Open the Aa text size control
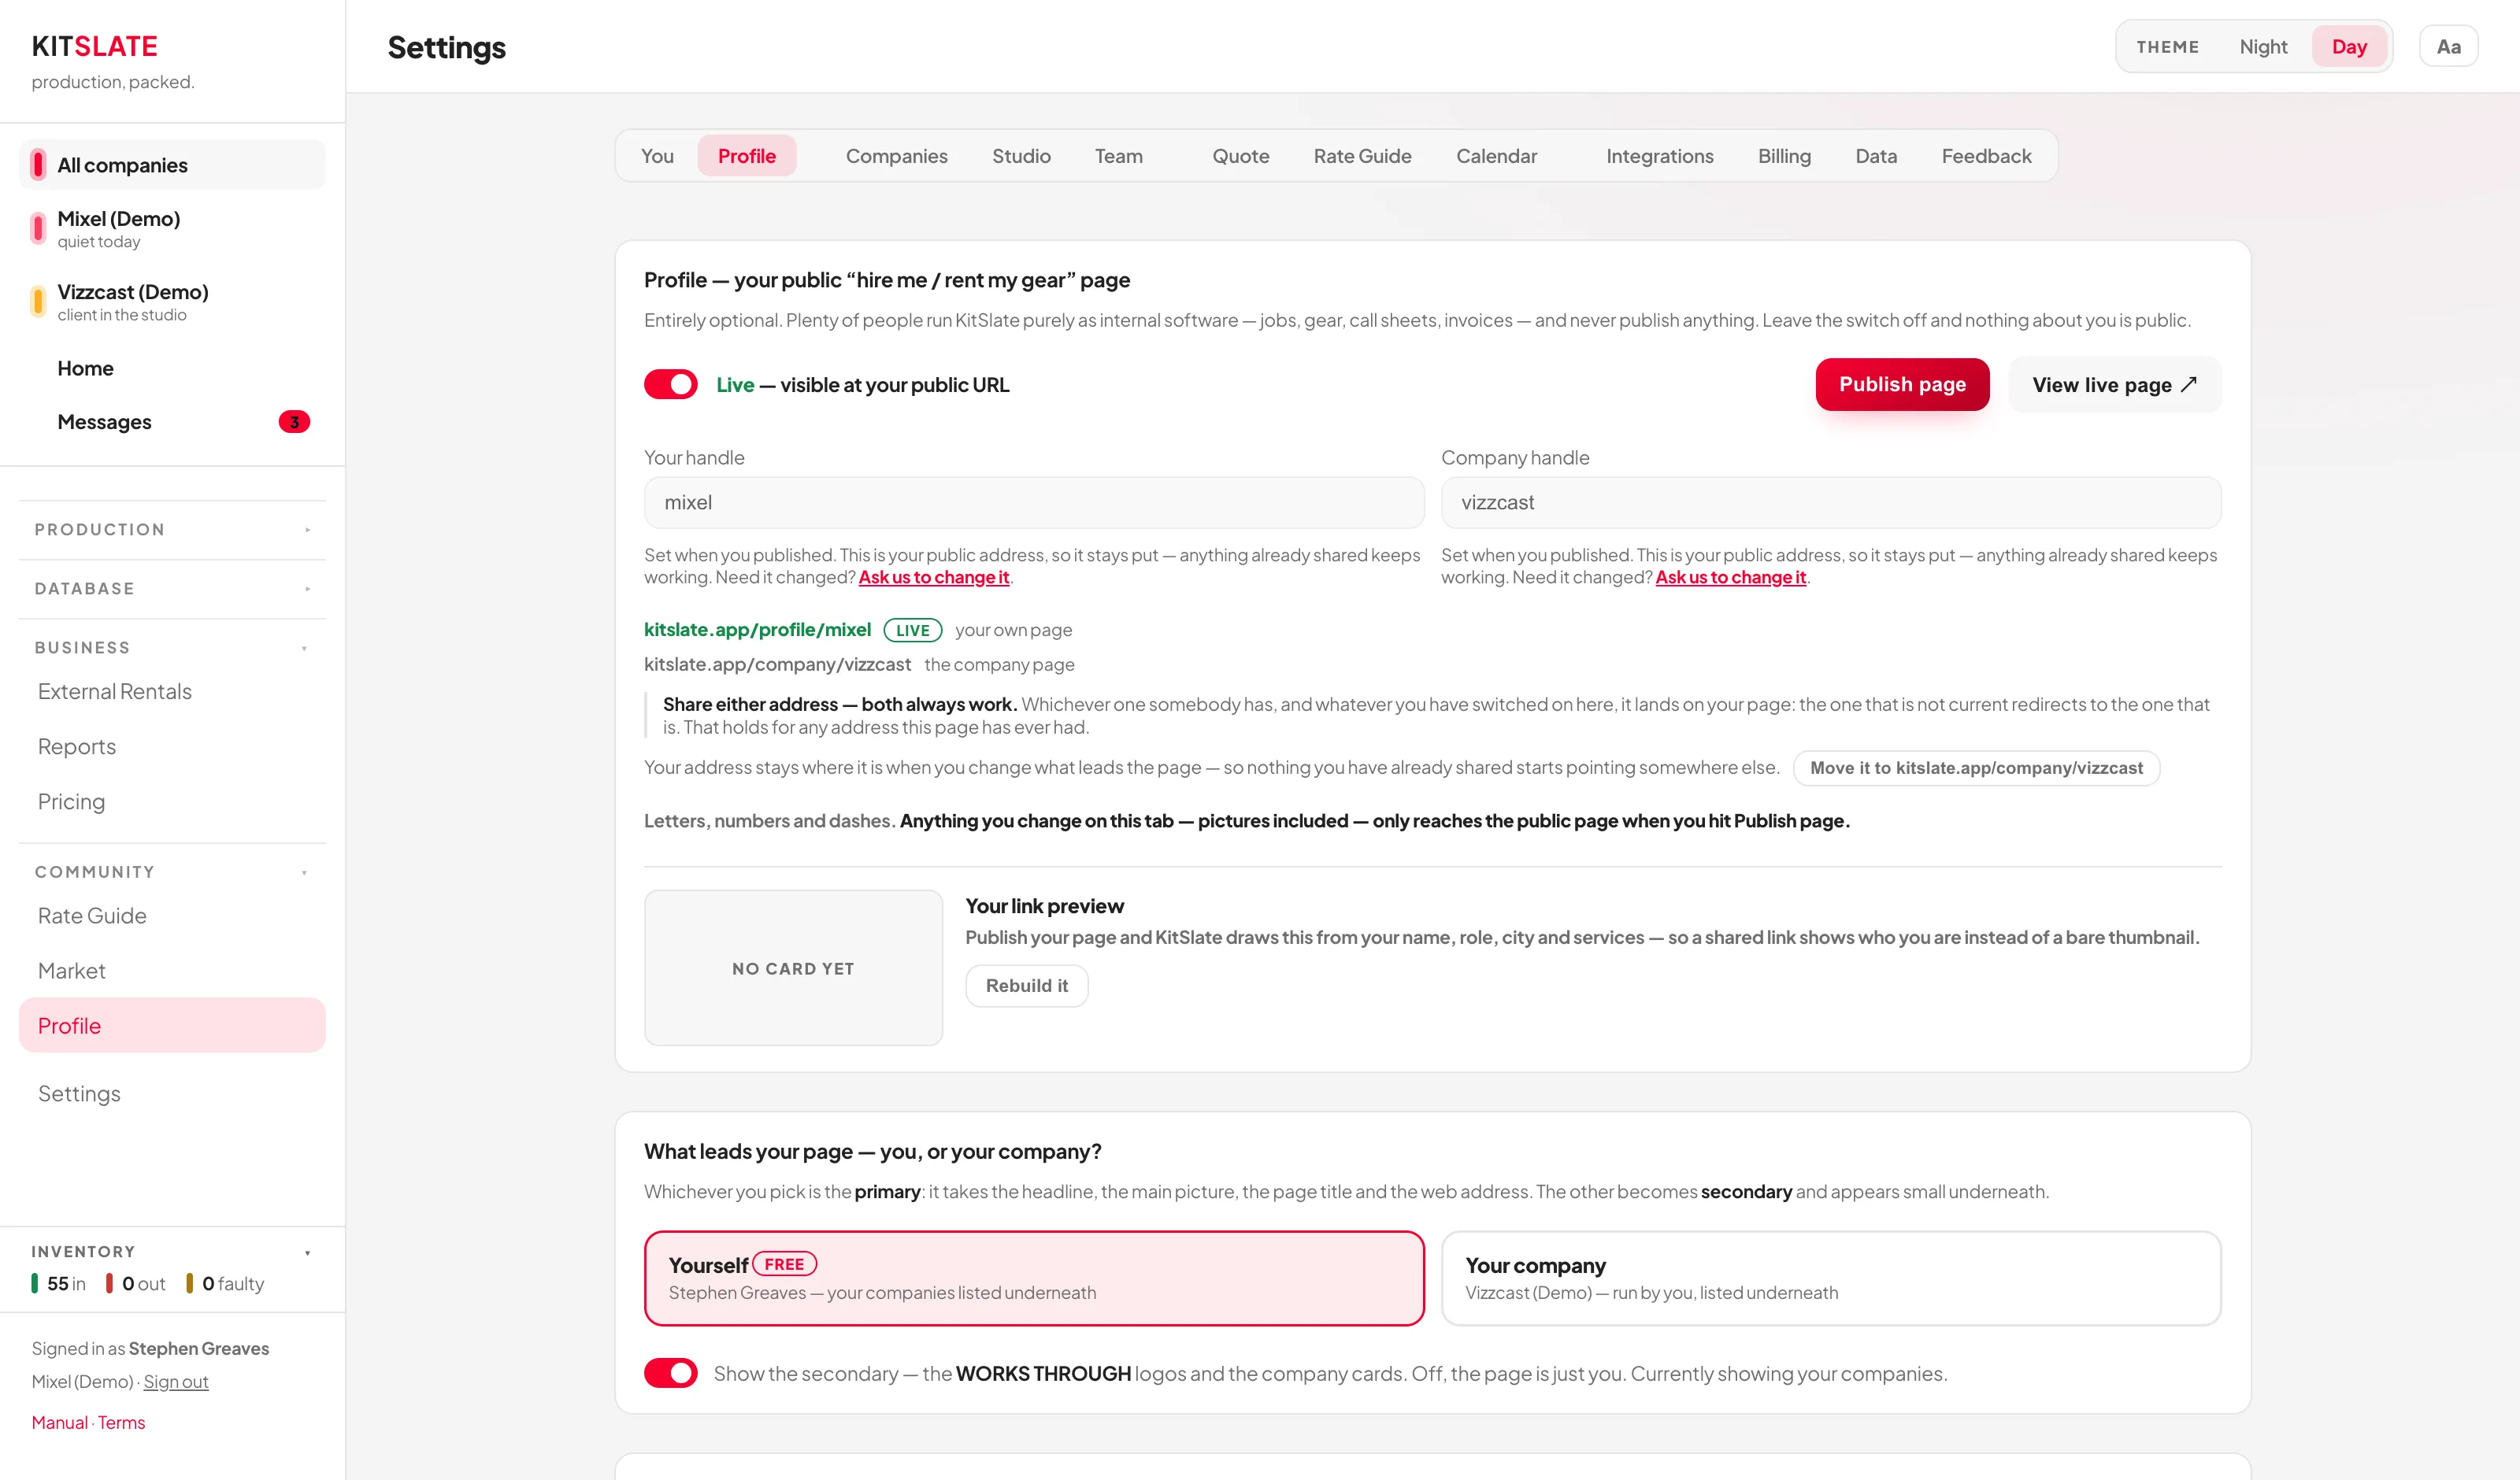 coord(2448,47)
